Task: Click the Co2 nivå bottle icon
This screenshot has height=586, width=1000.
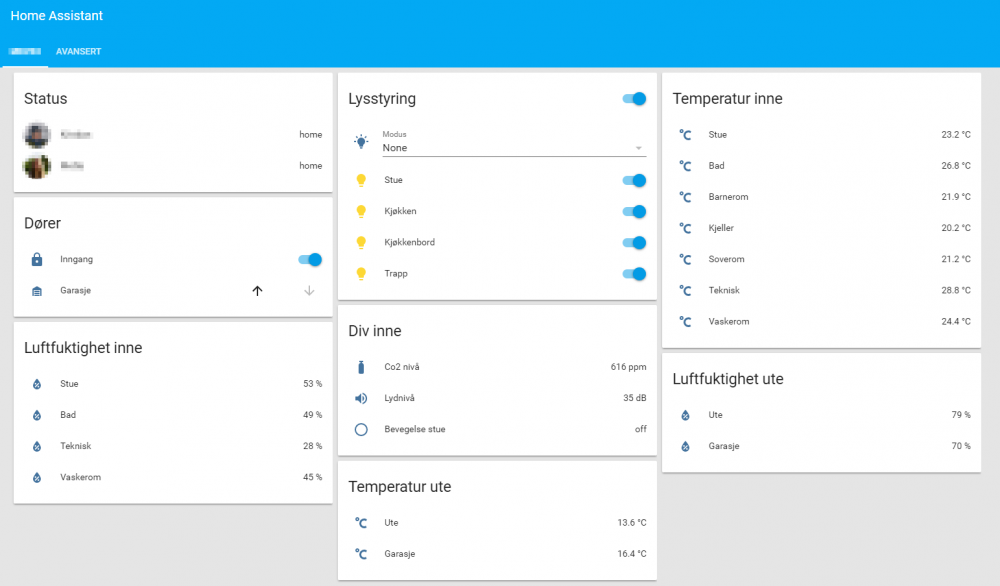Action: pyautogui.click(x=361, y=367)
